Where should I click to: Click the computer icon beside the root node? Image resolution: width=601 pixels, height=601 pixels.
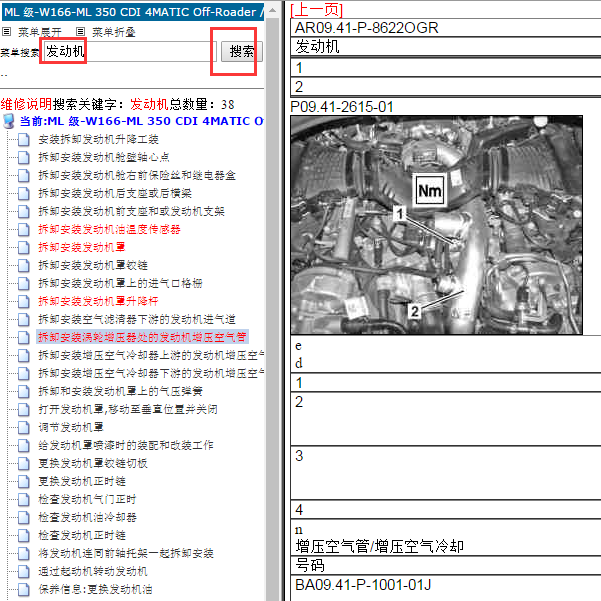(10, 121)
